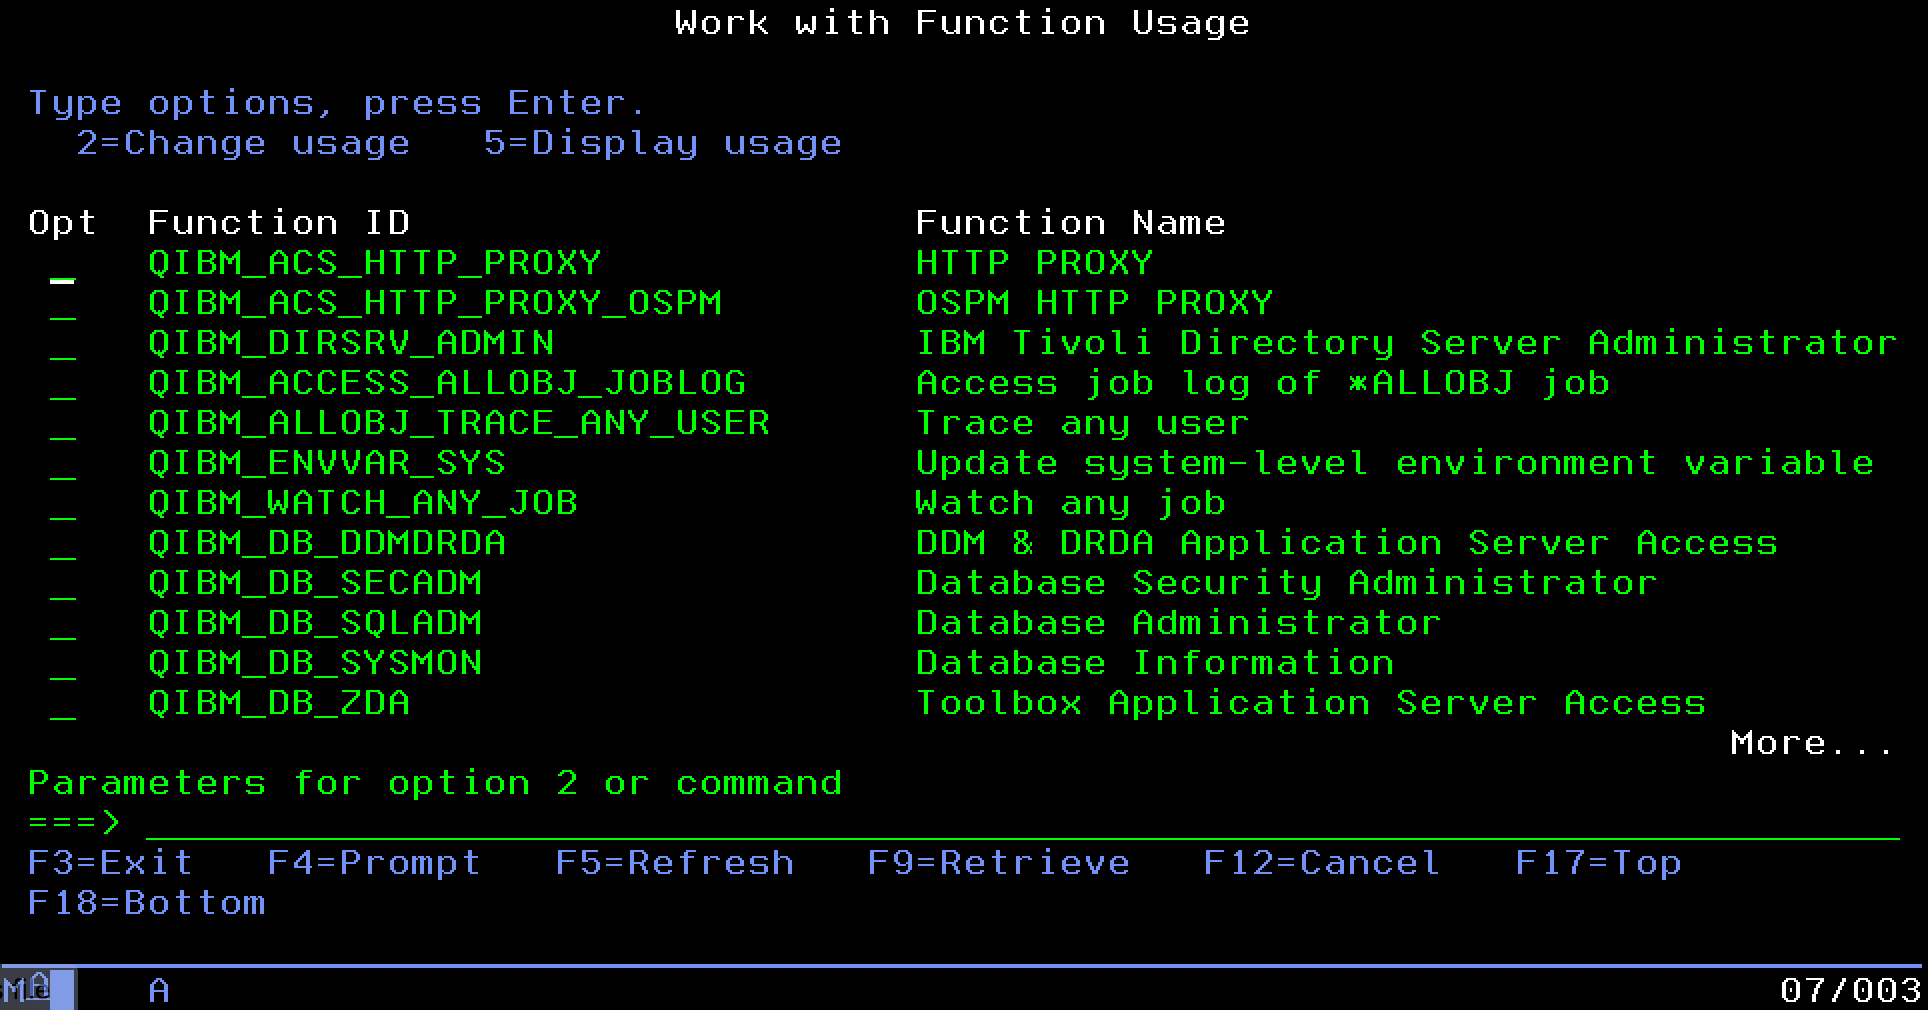Select option field beside QIBM_ACS_HTTP_PROXY_OSPM
The width and height of the screenshot is (1928, 1010).
[62, 304]
